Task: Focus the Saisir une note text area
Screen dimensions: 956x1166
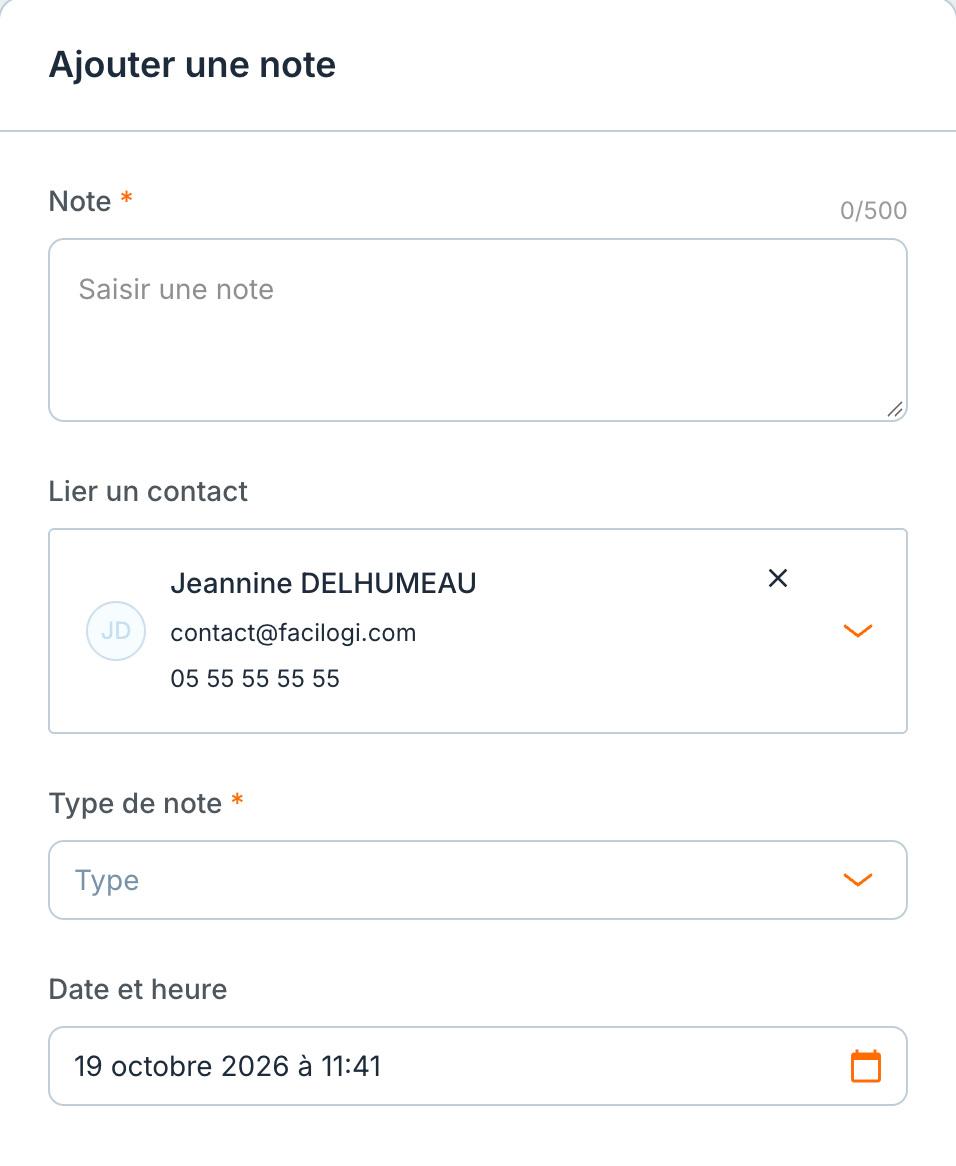Action: coord(478,330)
